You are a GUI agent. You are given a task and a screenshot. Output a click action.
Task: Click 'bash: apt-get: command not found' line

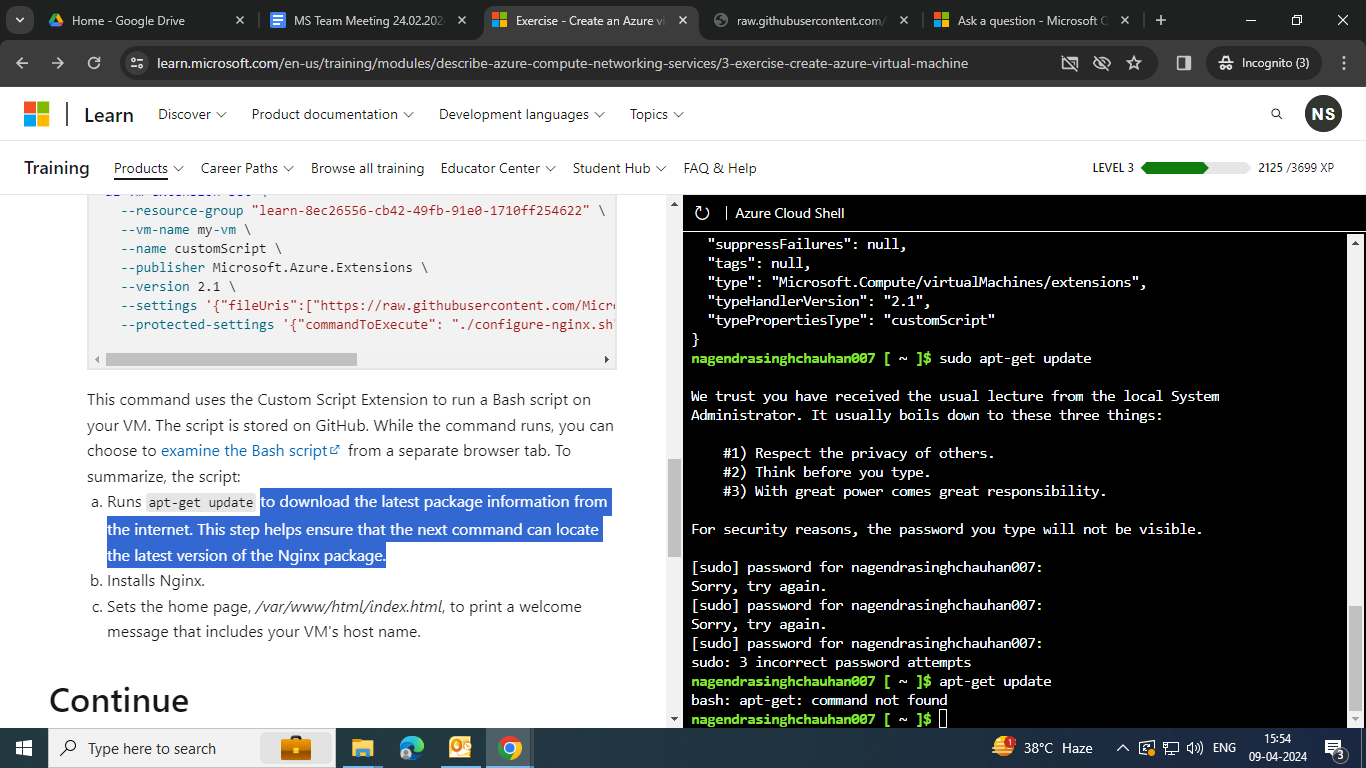[x=819, y=700]
